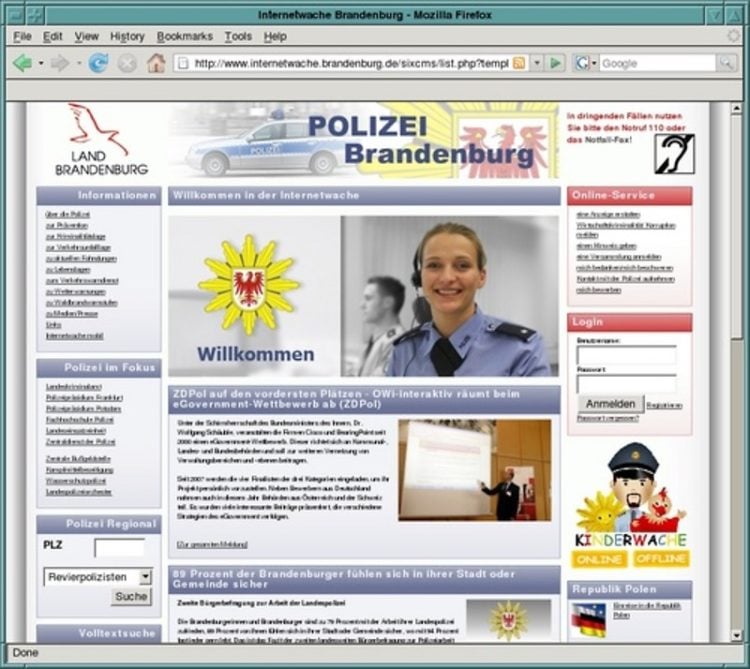The width and height of the screenshot is (750, 669).
Task: Click the German-Polish flag icon under Republik Polen
Action: [x=589, y=620]
